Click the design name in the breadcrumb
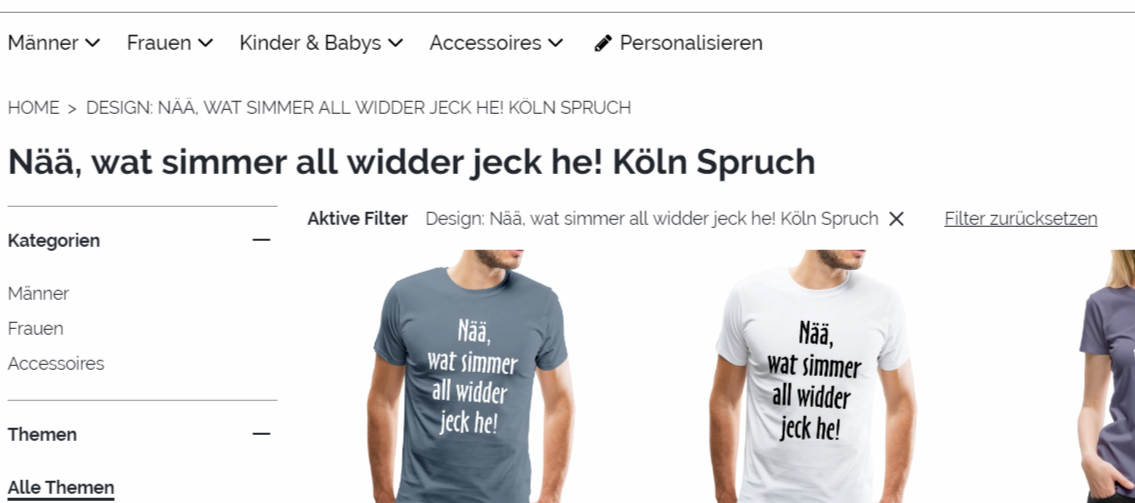This screenshot has height=503, width=1135. pos(358,108)
